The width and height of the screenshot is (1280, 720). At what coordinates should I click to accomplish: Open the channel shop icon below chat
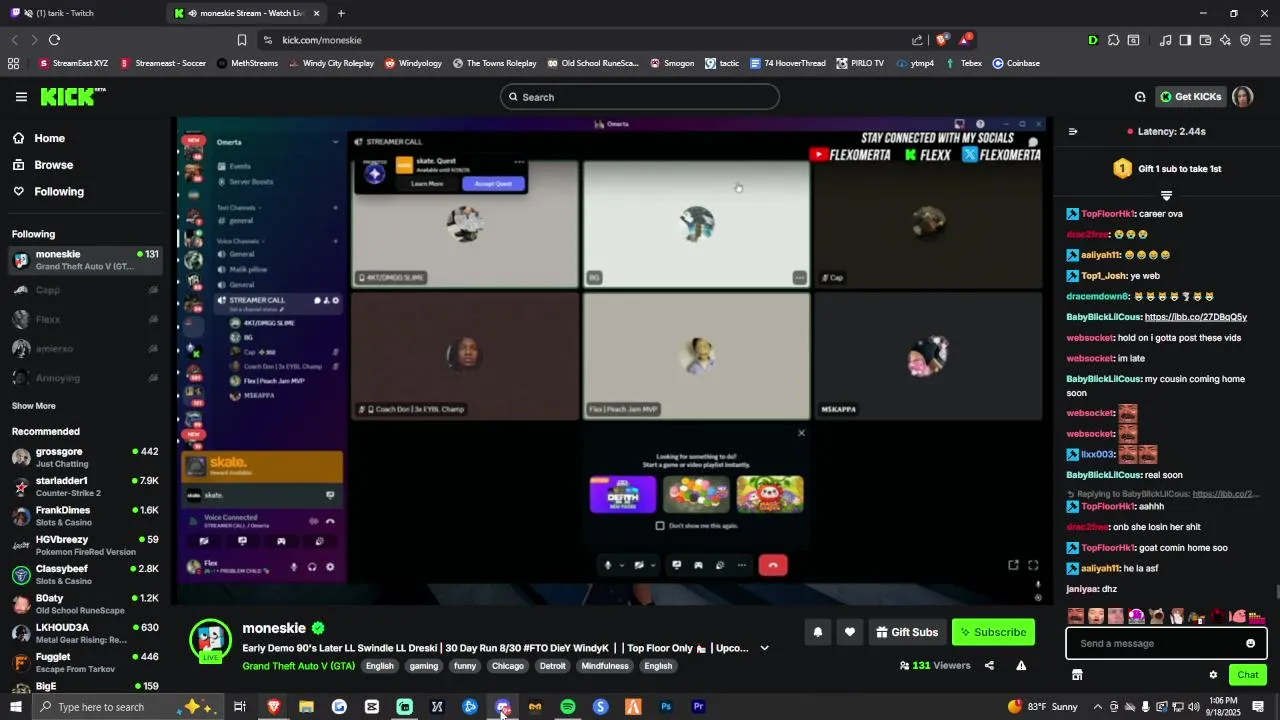1077,675
